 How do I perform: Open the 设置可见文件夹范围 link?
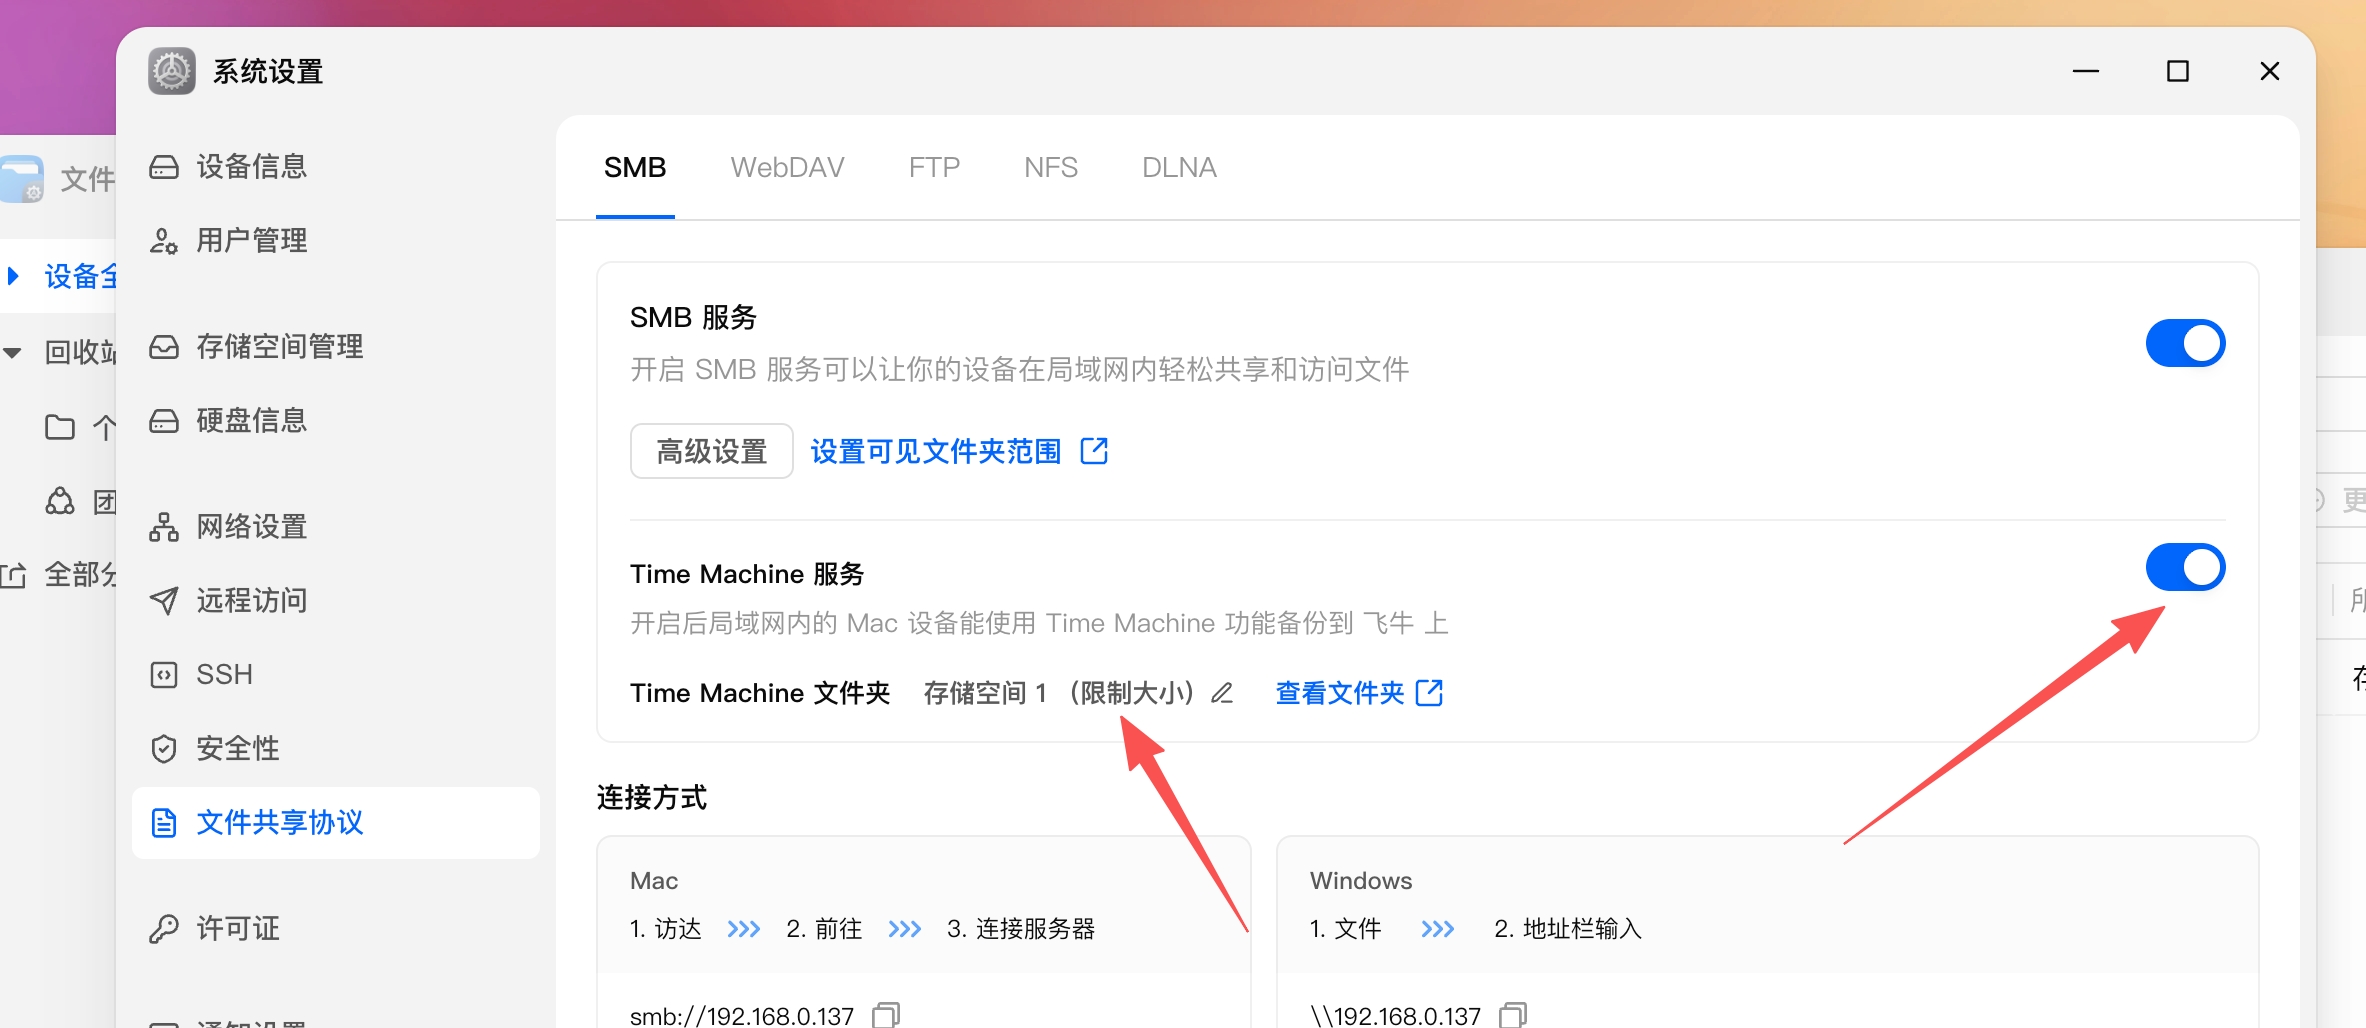tap(936, 451)
